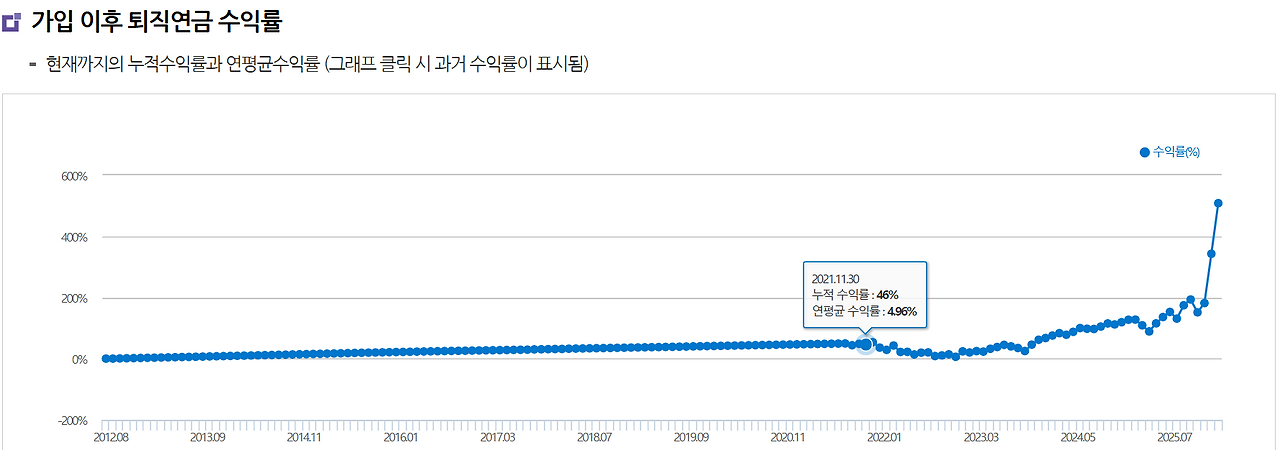Viewport: 1280px width, 450px height.
Task: Click the 2024.05 x-axis label
Action: [x=1078, y=437]
